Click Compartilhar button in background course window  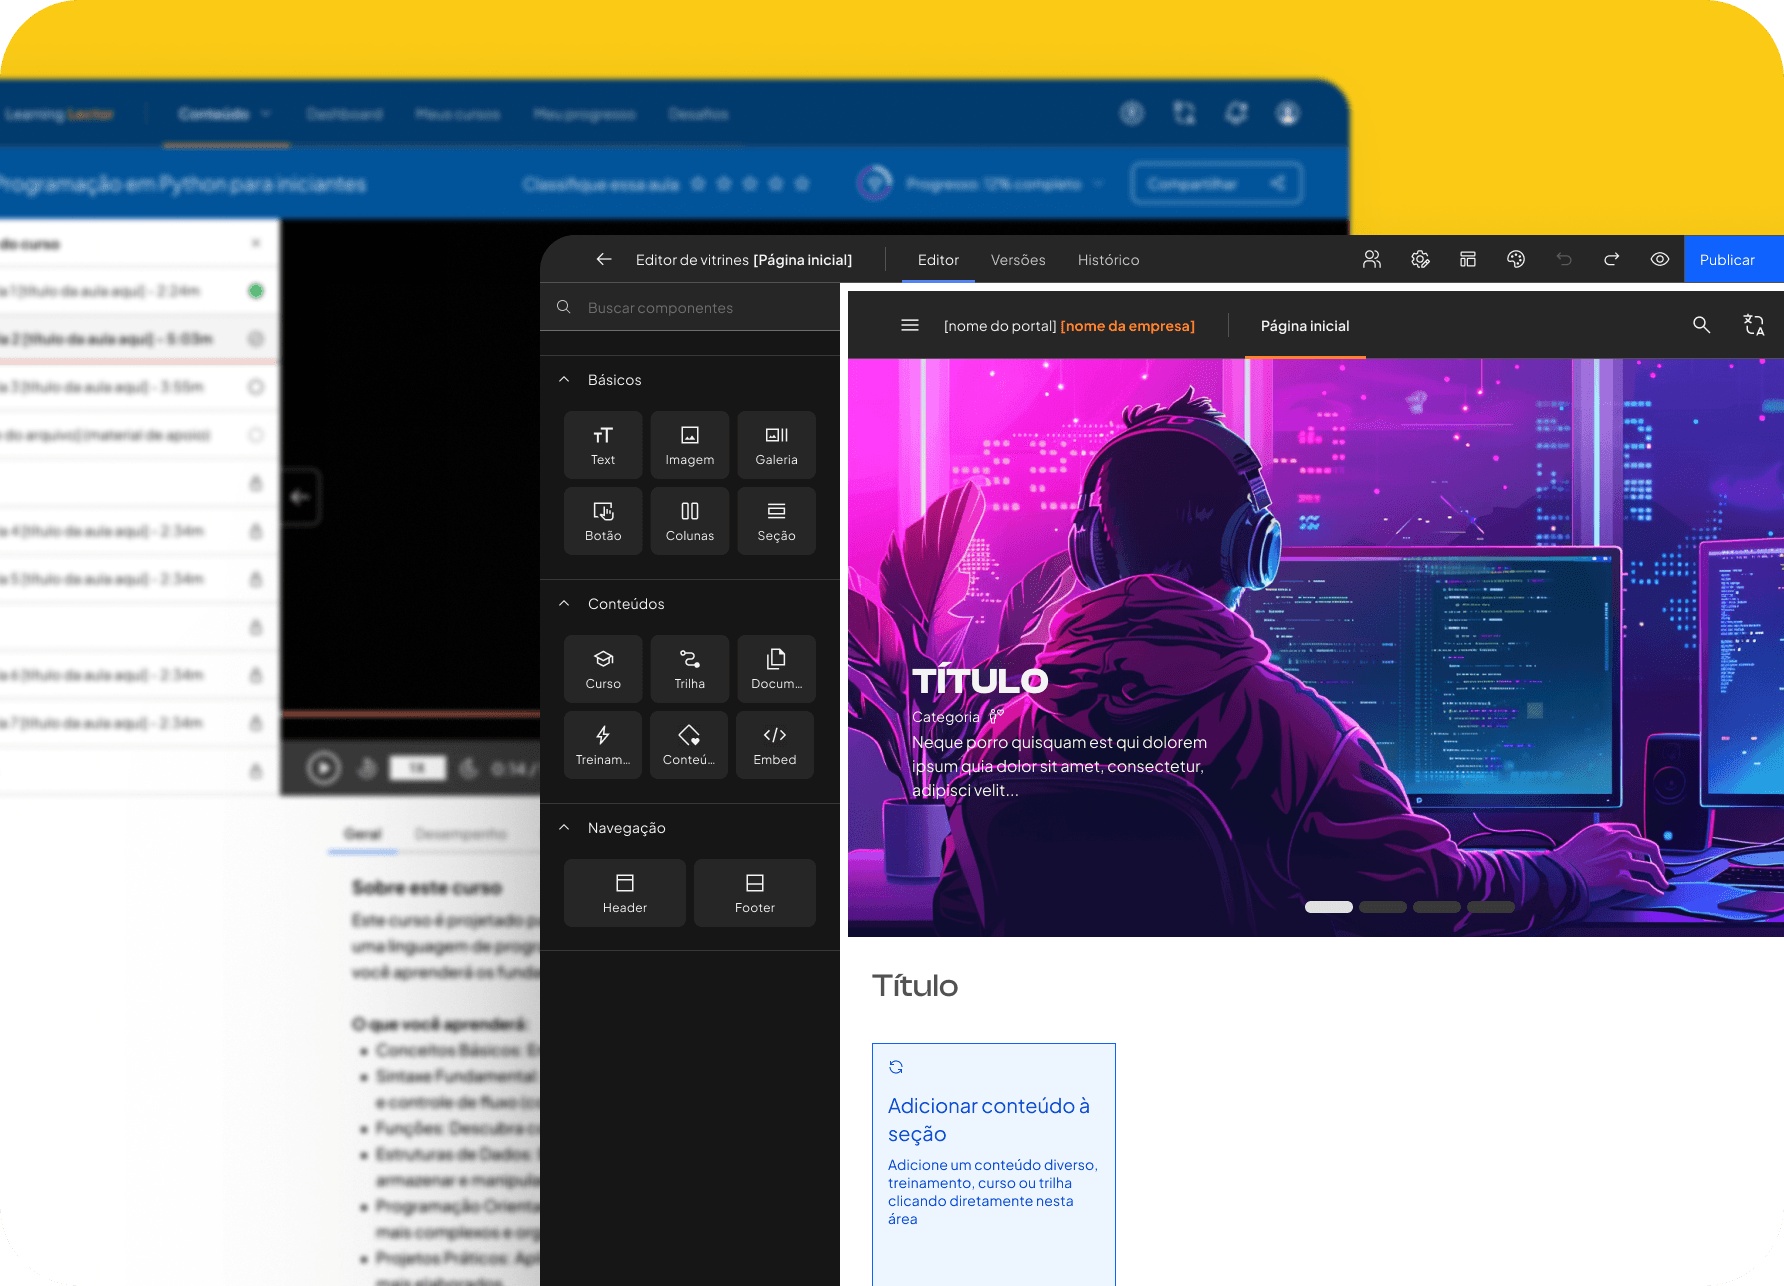point(1216,183)
